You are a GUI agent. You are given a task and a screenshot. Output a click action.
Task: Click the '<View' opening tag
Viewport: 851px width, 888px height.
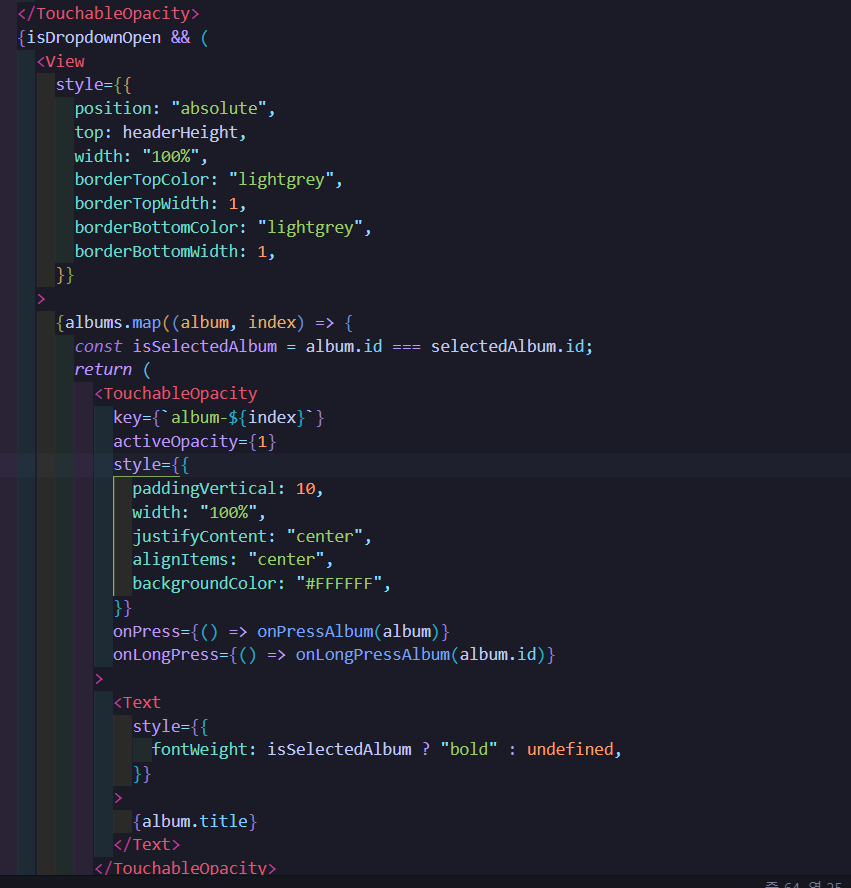[61, 61]
